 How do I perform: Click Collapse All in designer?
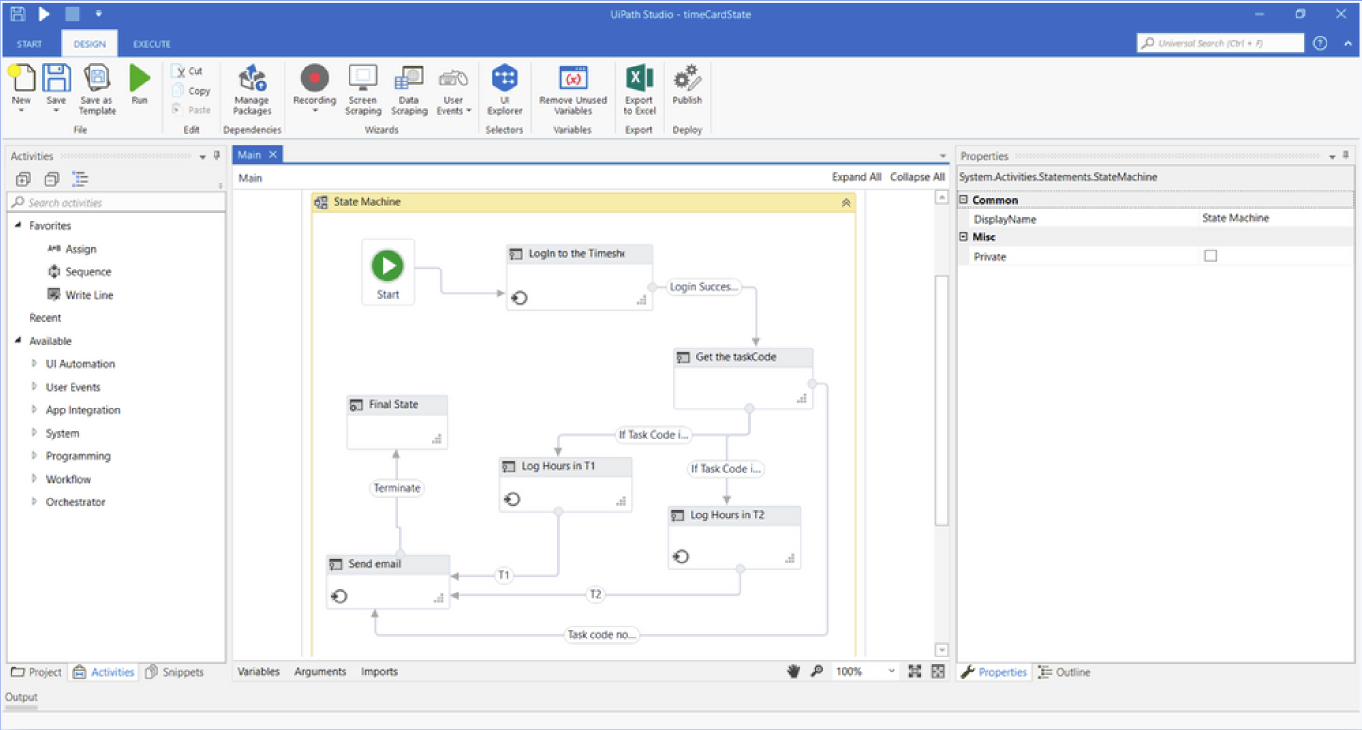pos(917,177)
